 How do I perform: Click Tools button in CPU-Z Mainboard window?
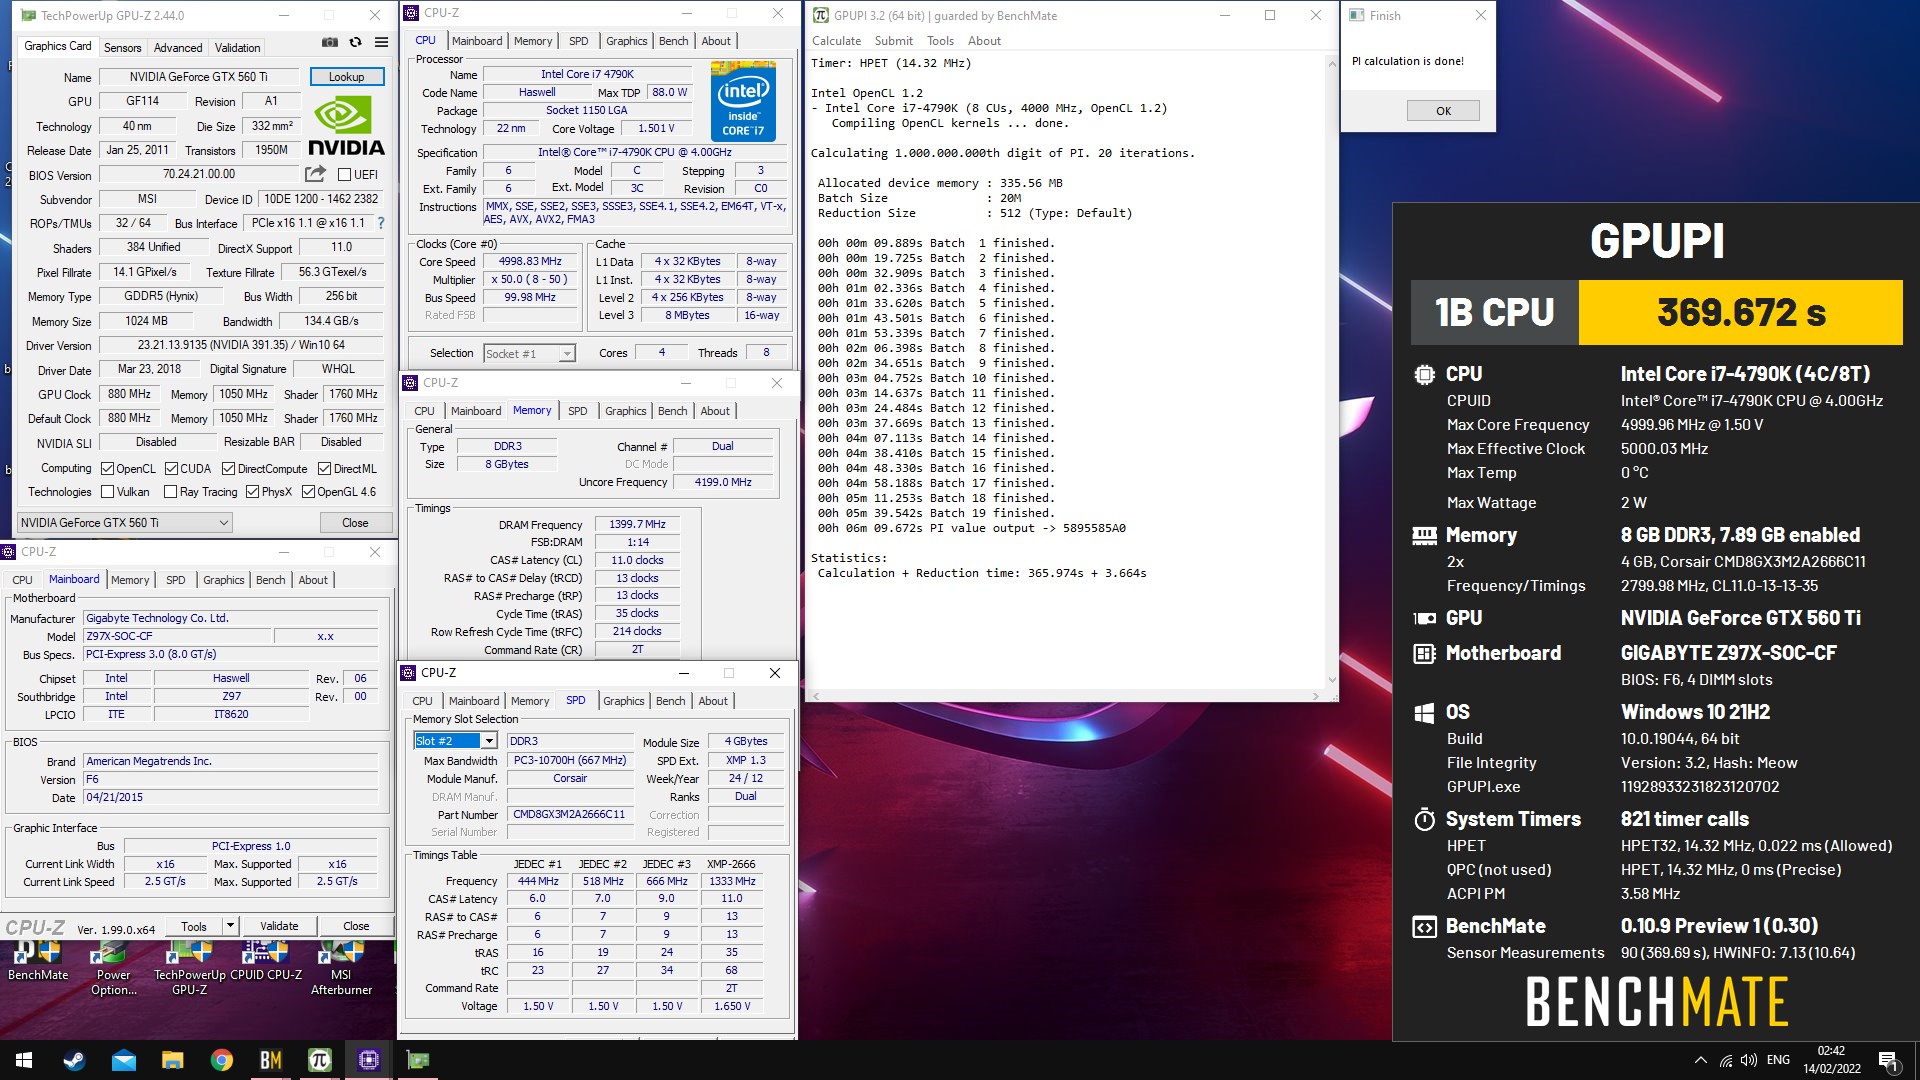tap(194, 926)
